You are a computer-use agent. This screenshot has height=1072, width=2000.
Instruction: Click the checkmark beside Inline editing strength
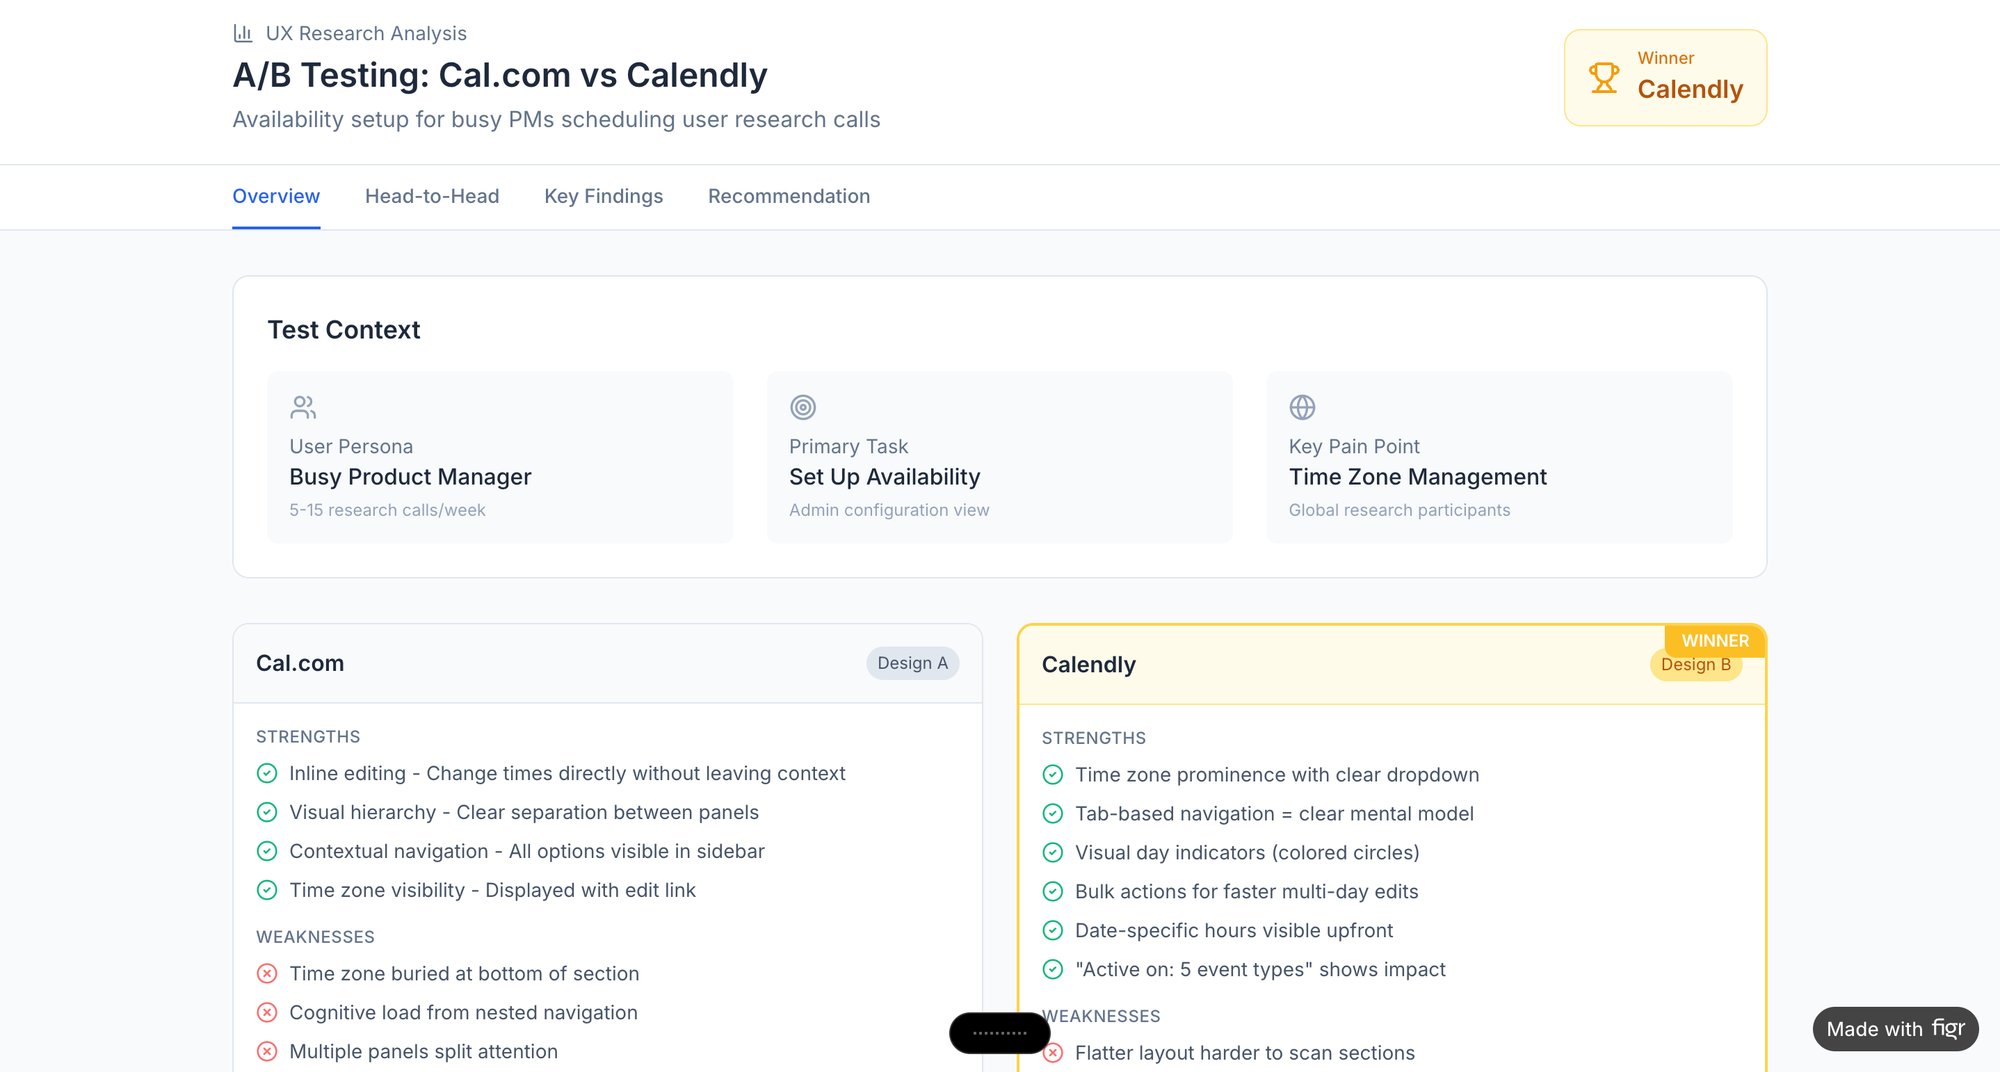pyautogui.click(x=266, y=773)
